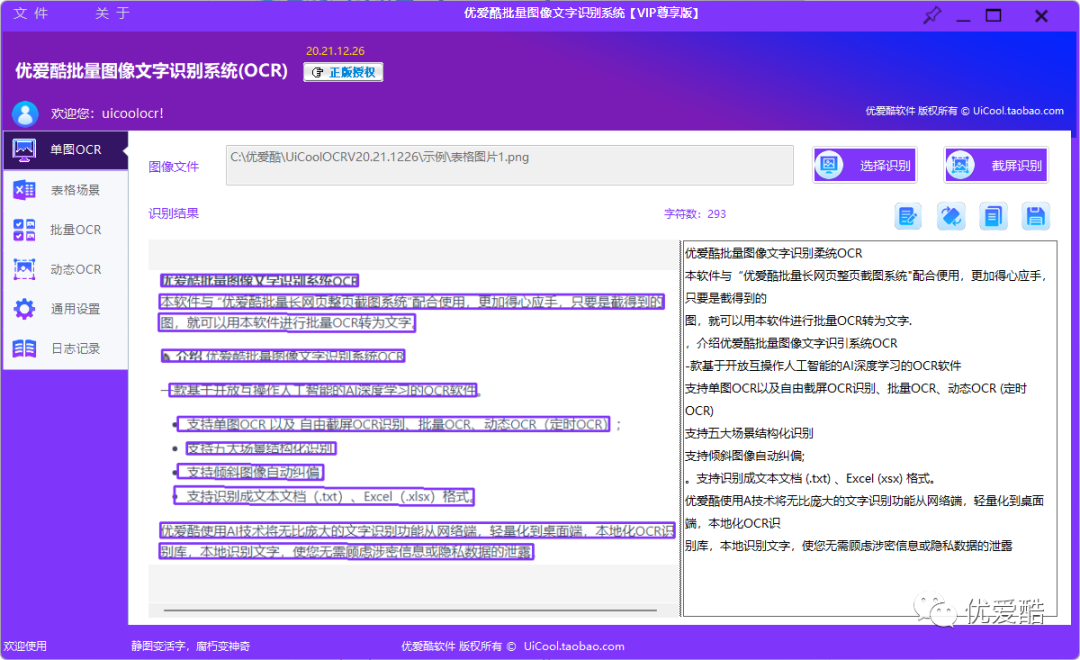Image resolution: width=1080 pixels, height=660 pixels.
Task: Click the 识别结果 label
Action: 174,214
